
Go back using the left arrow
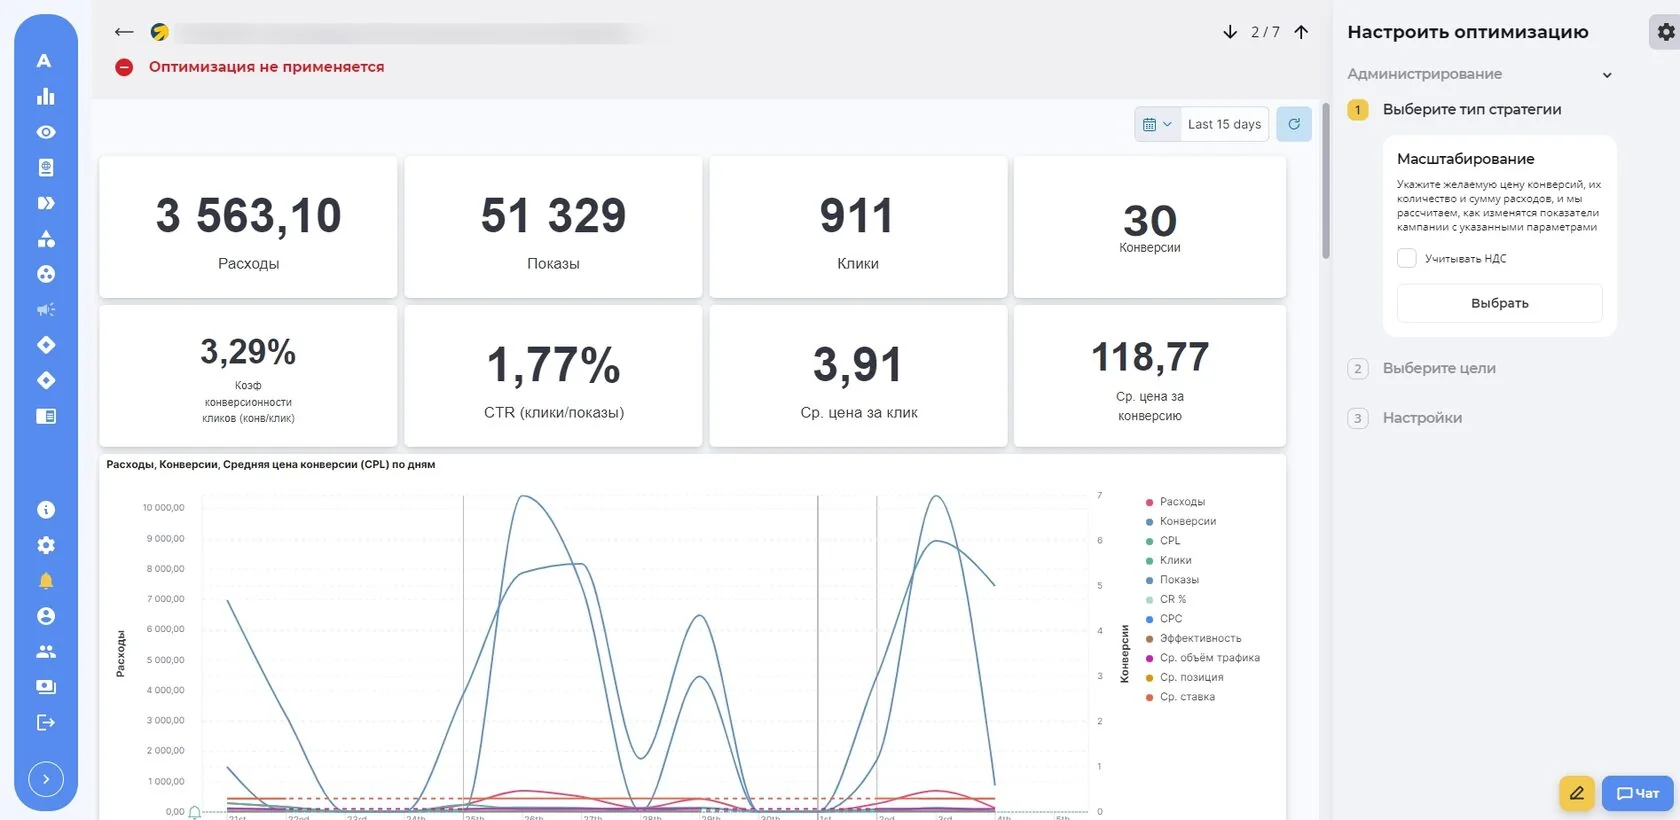(124, 32)
